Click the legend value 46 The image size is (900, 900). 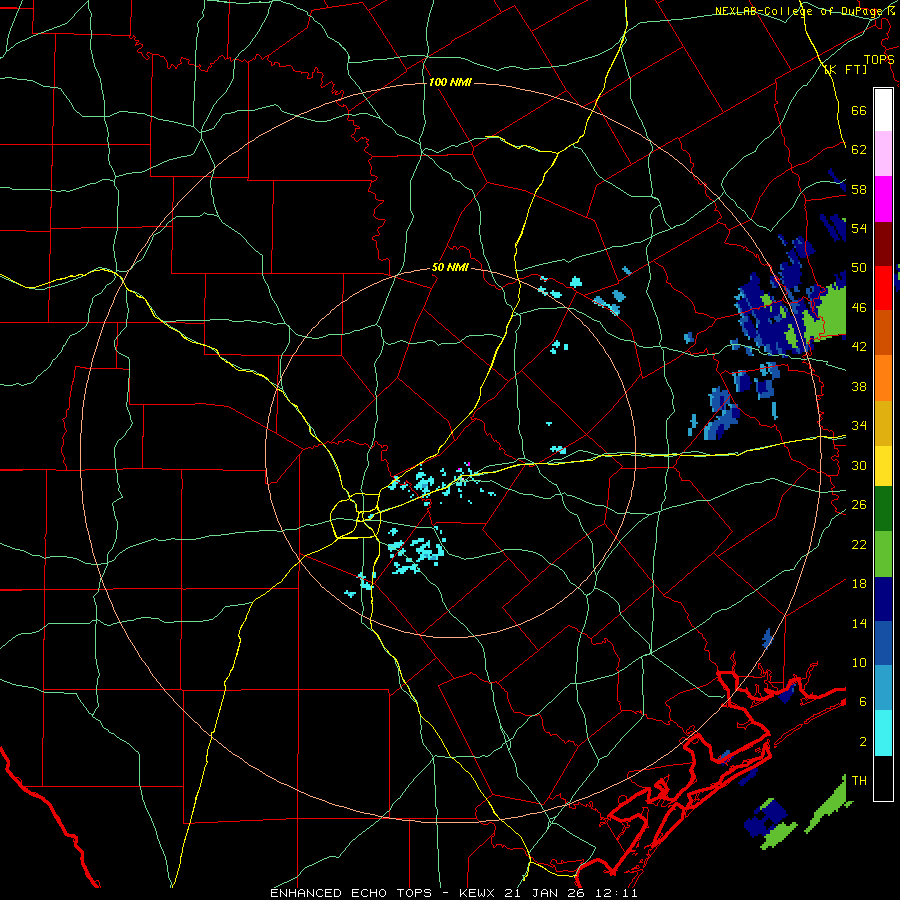pyautogui.click(x=859, y=308)
